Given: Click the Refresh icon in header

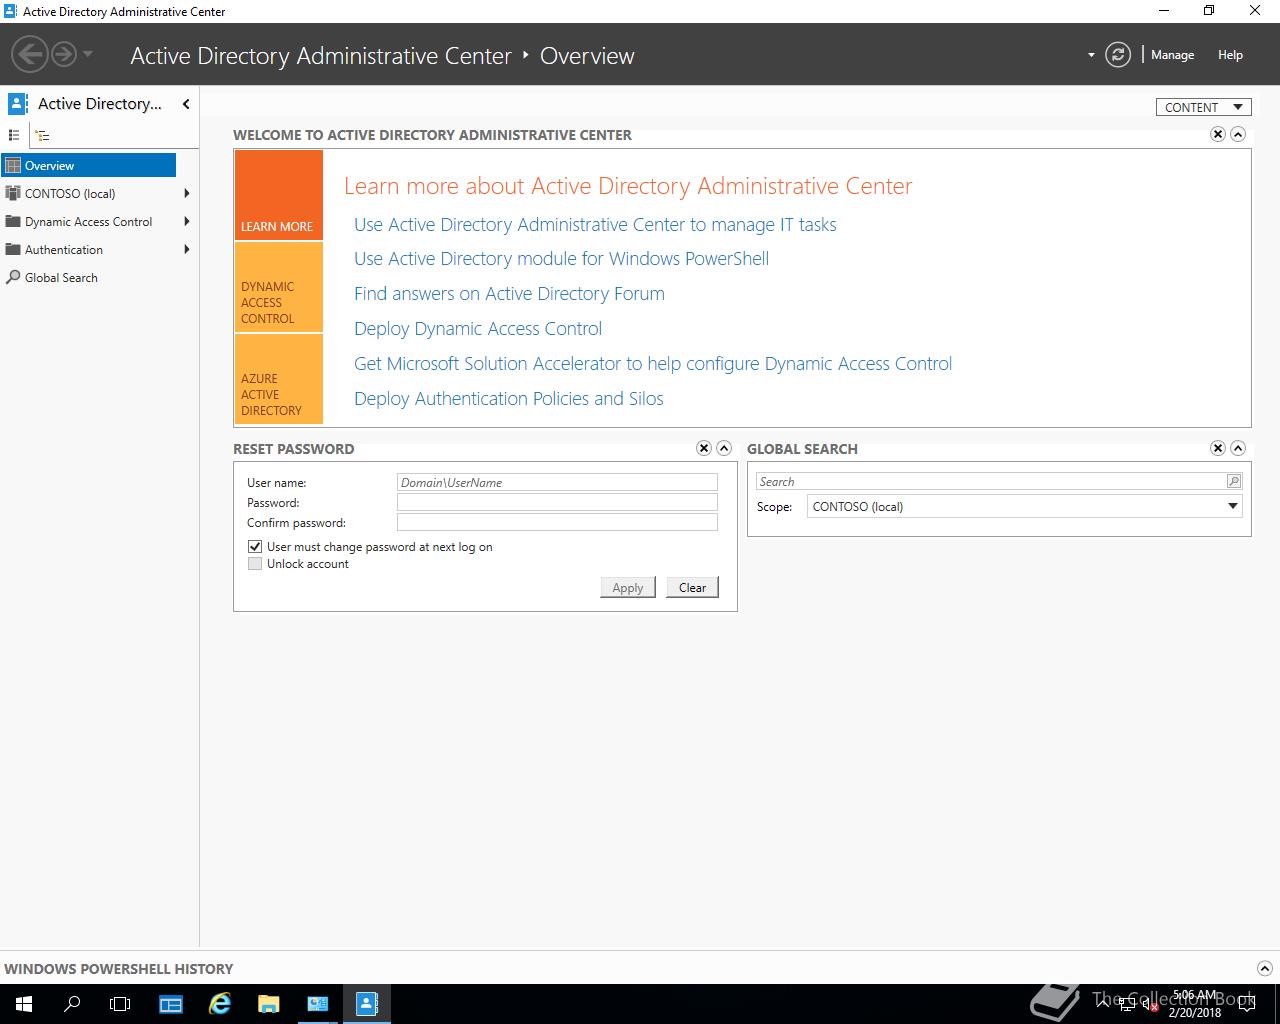Looking at the screenshot, I should pos(1118,55).
